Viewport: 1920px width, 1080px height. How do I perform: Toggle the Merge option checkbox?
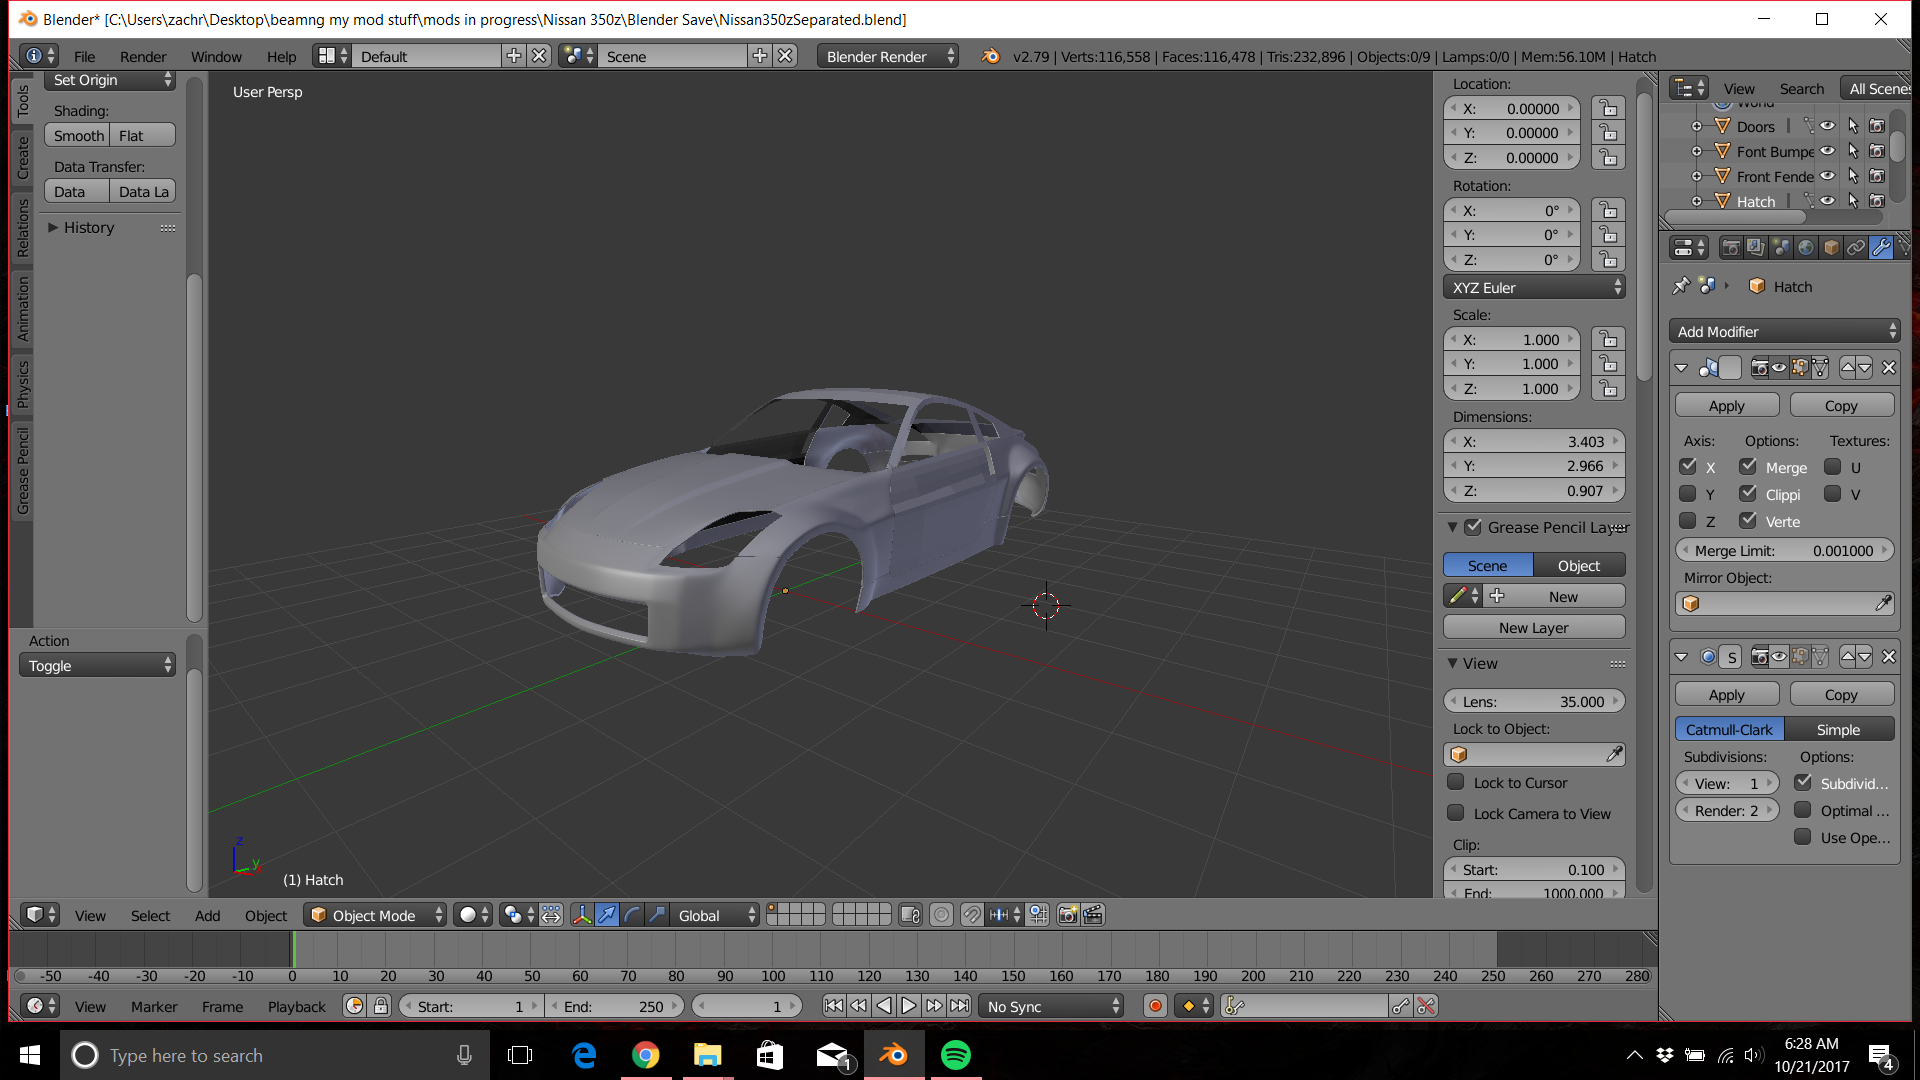click(1748, 466)
